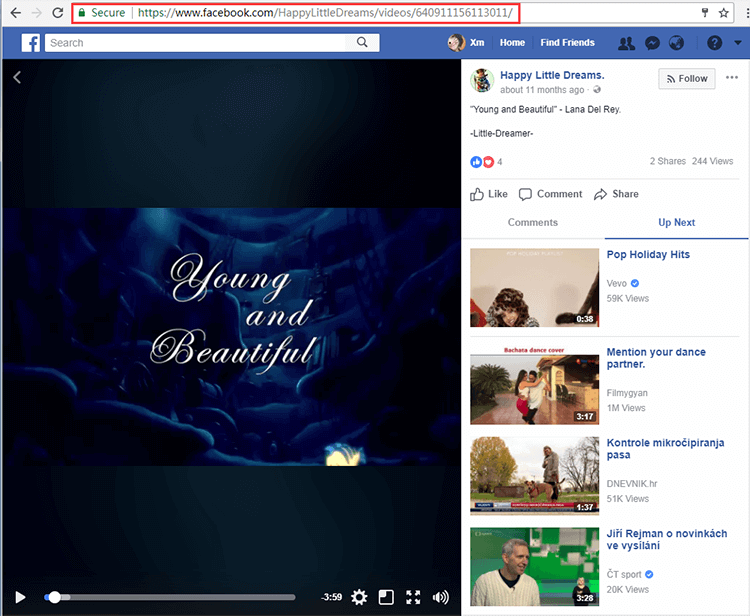Click the remaining time -3:59 label
This screenshot has width=750, height=616.
[331, 597]
